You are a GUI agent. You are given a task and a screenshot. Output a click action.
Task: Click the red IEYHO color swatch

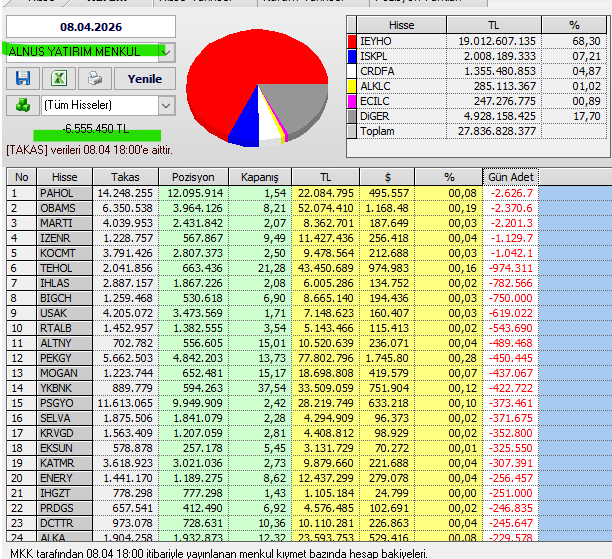point(352,41)
